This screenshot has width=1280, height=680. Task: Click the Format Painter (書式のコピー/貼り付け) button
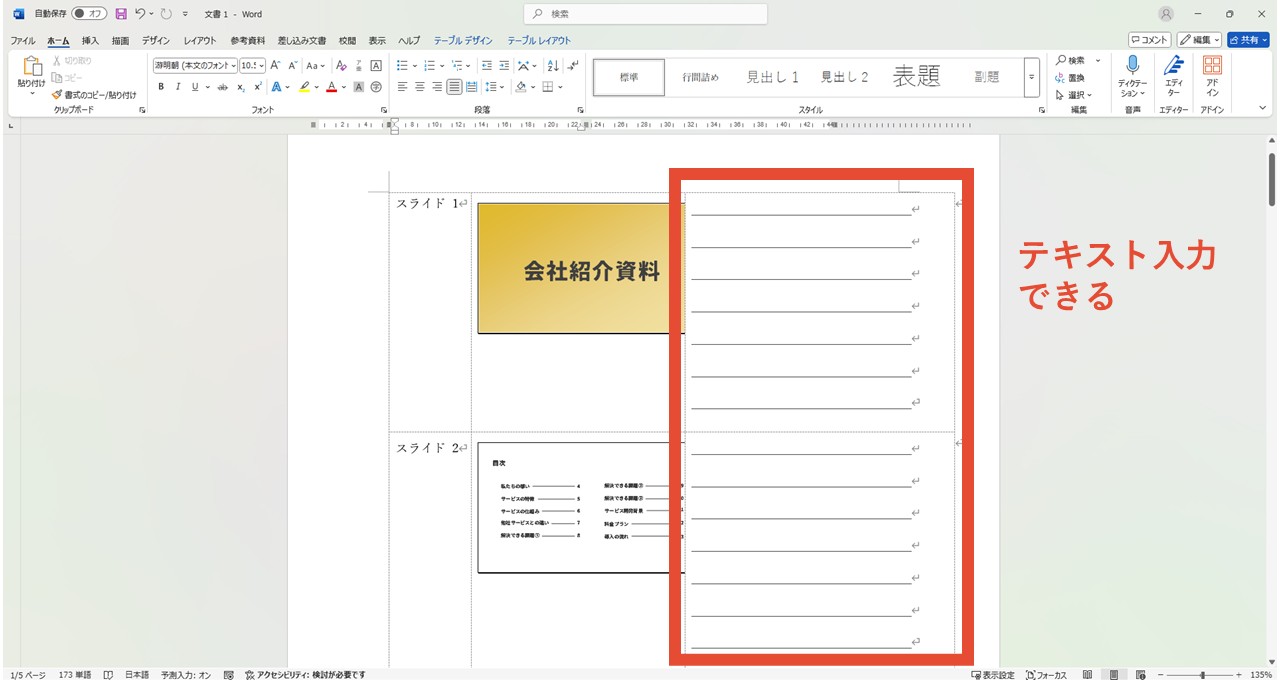(94, 95)
